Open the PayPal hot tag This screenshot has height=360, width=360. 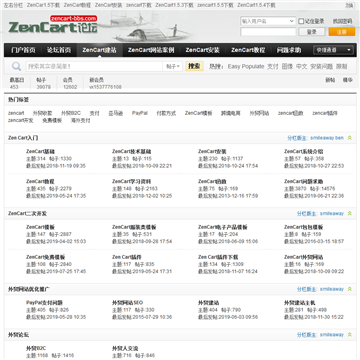(x=140, y=113)
